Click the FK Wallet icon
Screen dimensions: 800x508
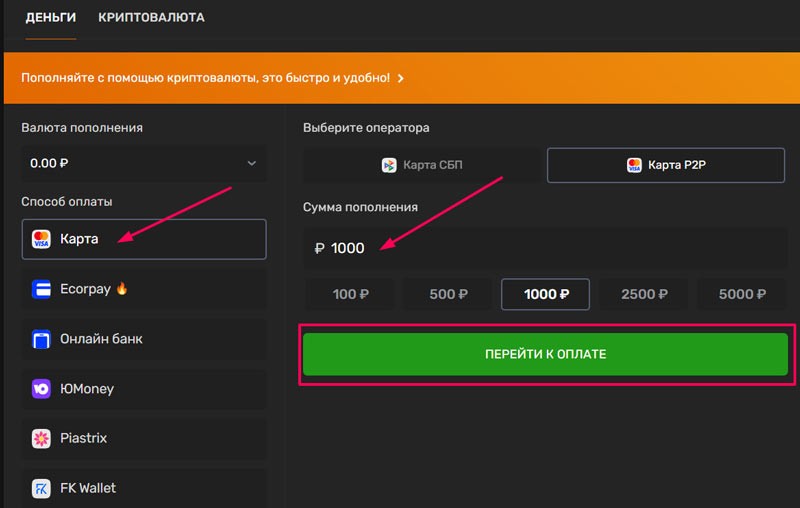click(41, 488)
